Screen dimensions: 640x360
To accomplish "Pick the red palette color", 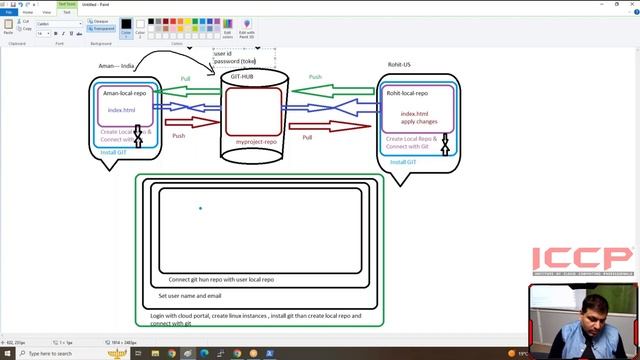I will point(173,21).
